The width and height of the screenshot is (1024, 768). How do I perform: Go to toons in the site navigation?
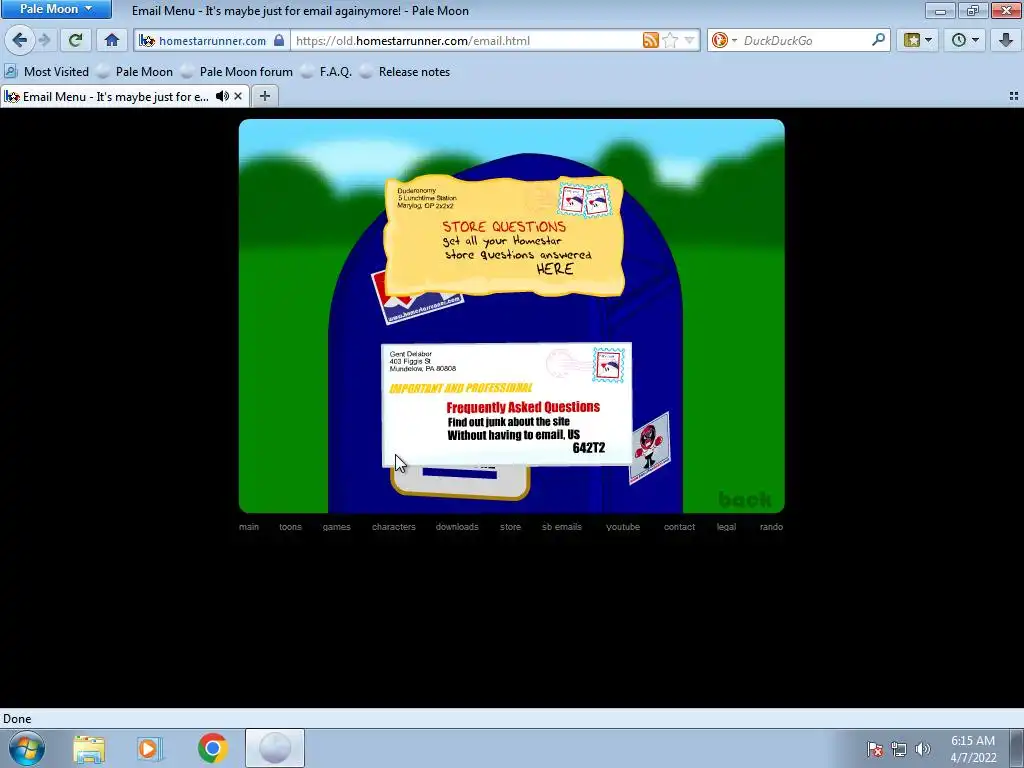pyautogui.click(x=291, y=527)
